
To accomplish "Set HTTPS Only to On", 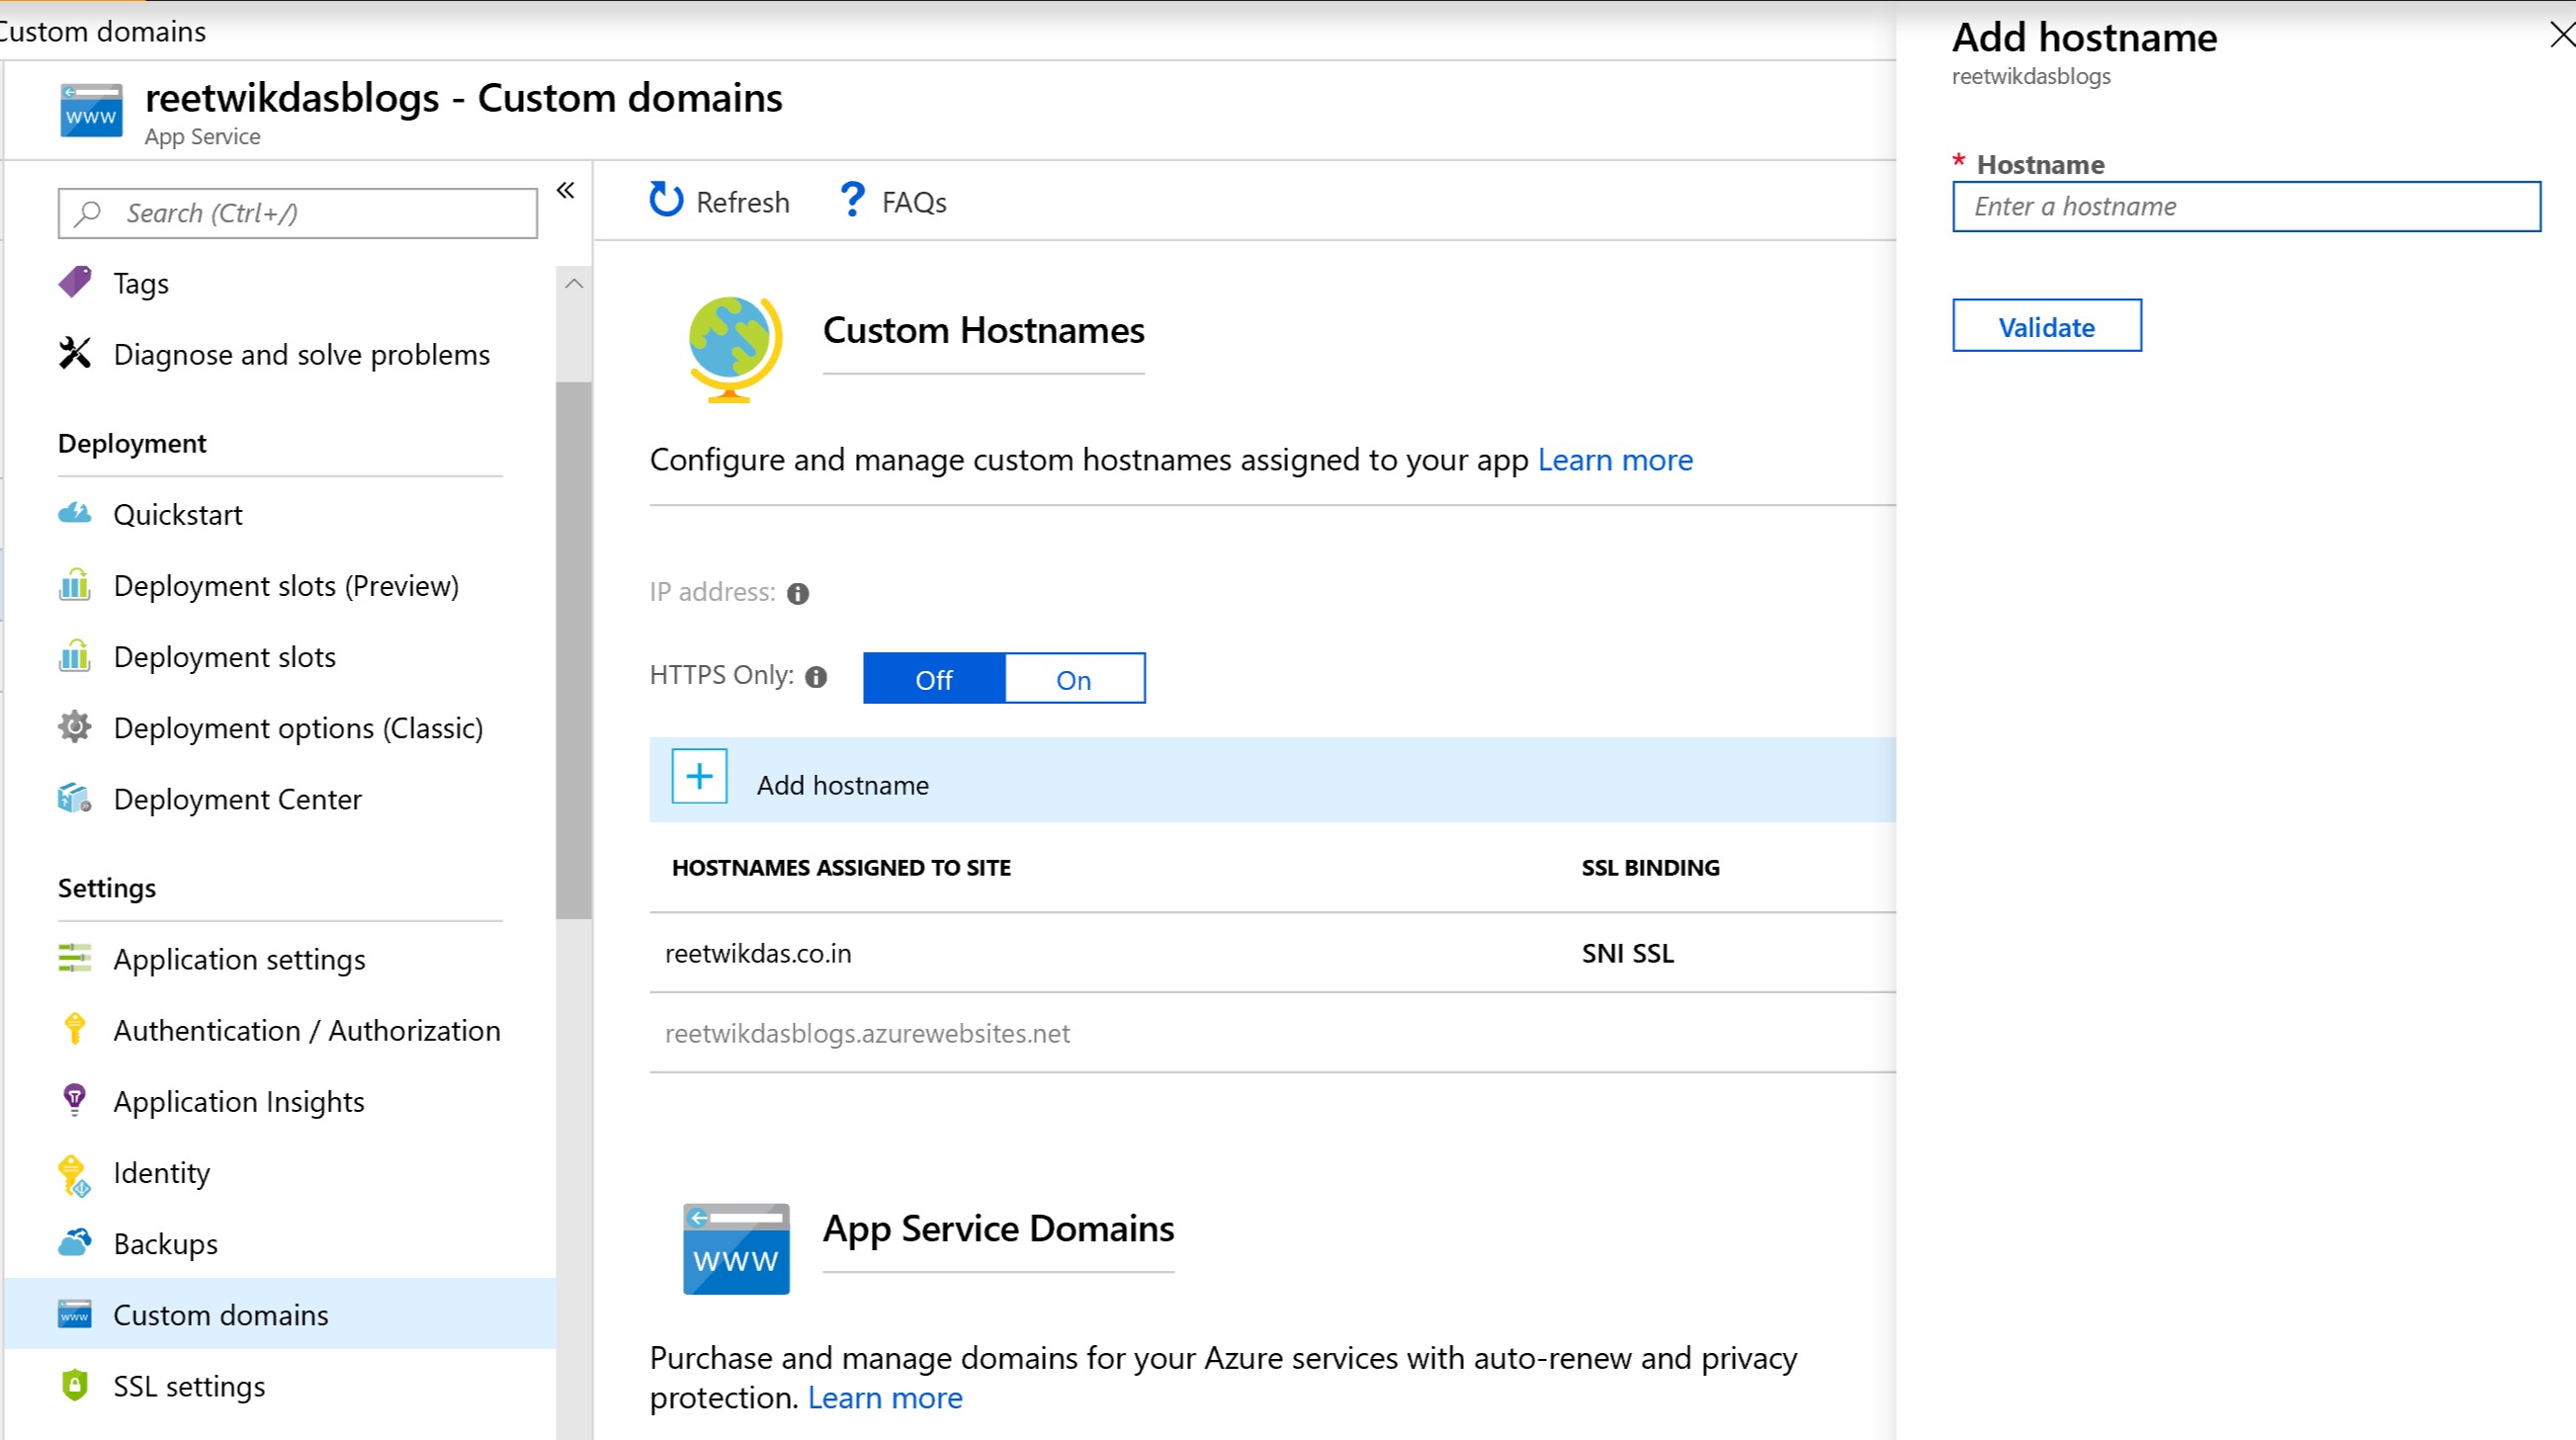I will pos(1074,679).
